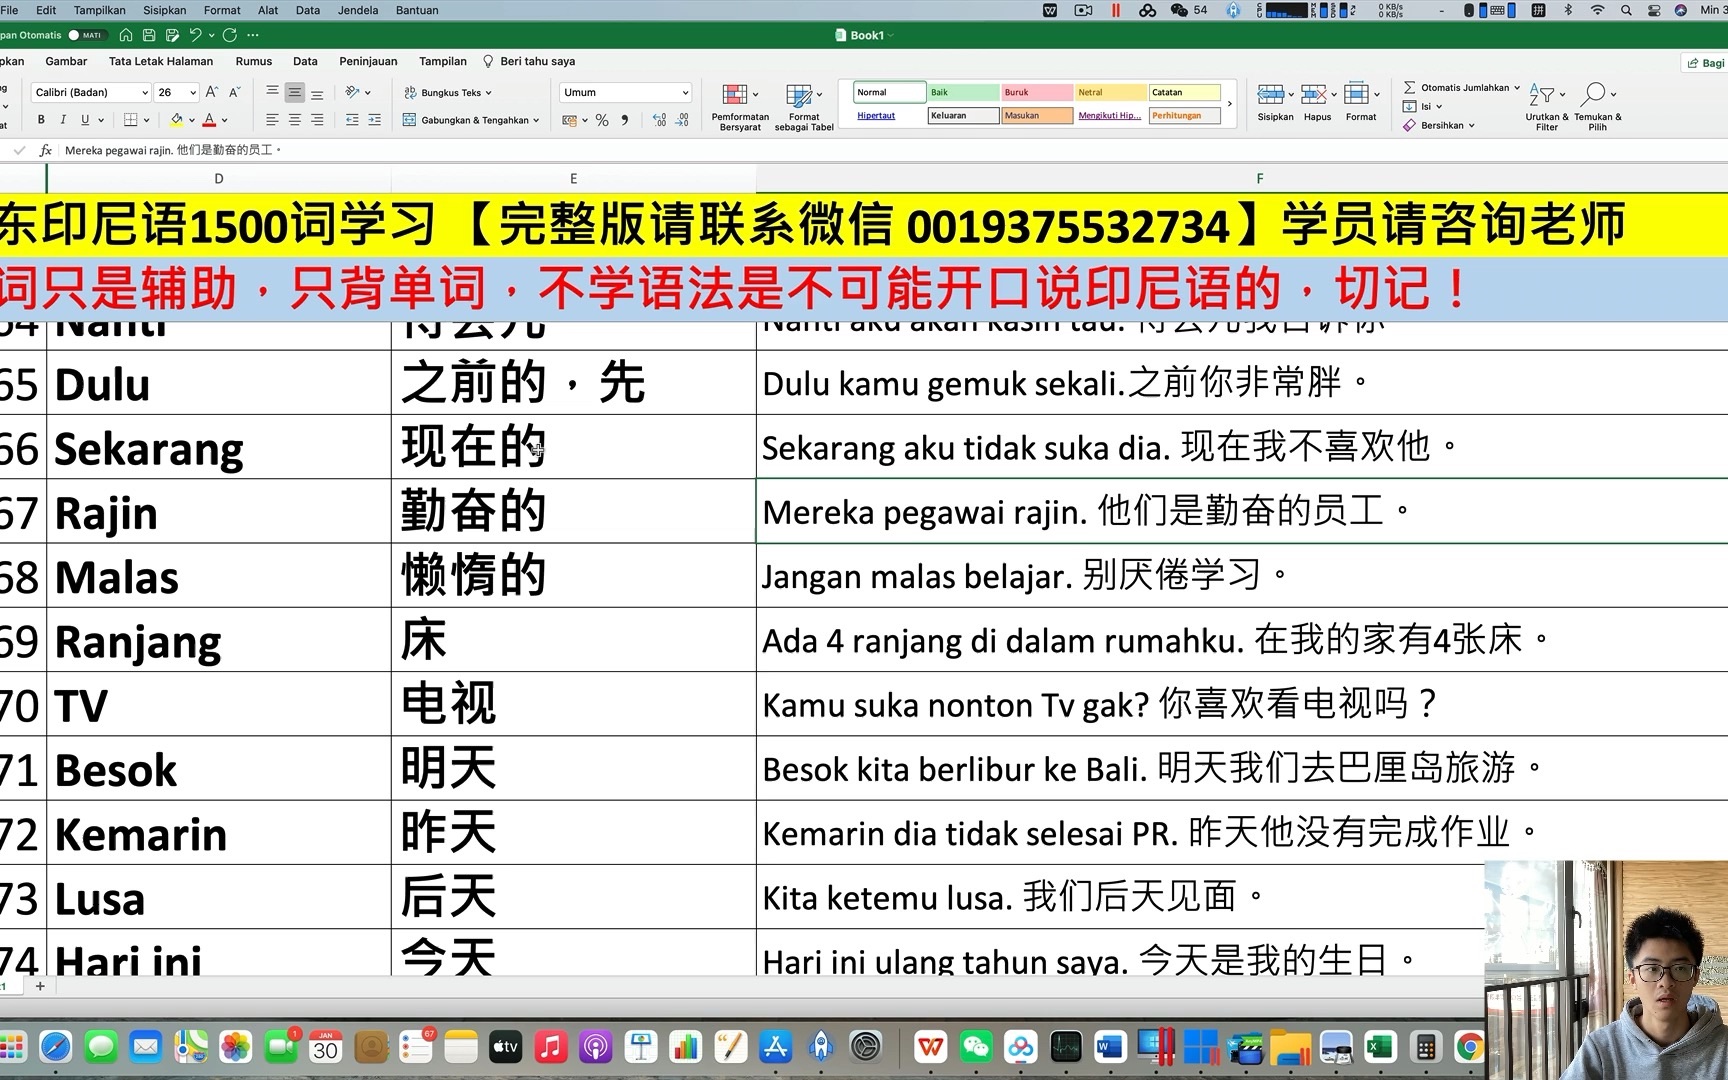The height and width of the screenshot is (1080, 1728).
Task: Align text right
Action: (317, 120)
